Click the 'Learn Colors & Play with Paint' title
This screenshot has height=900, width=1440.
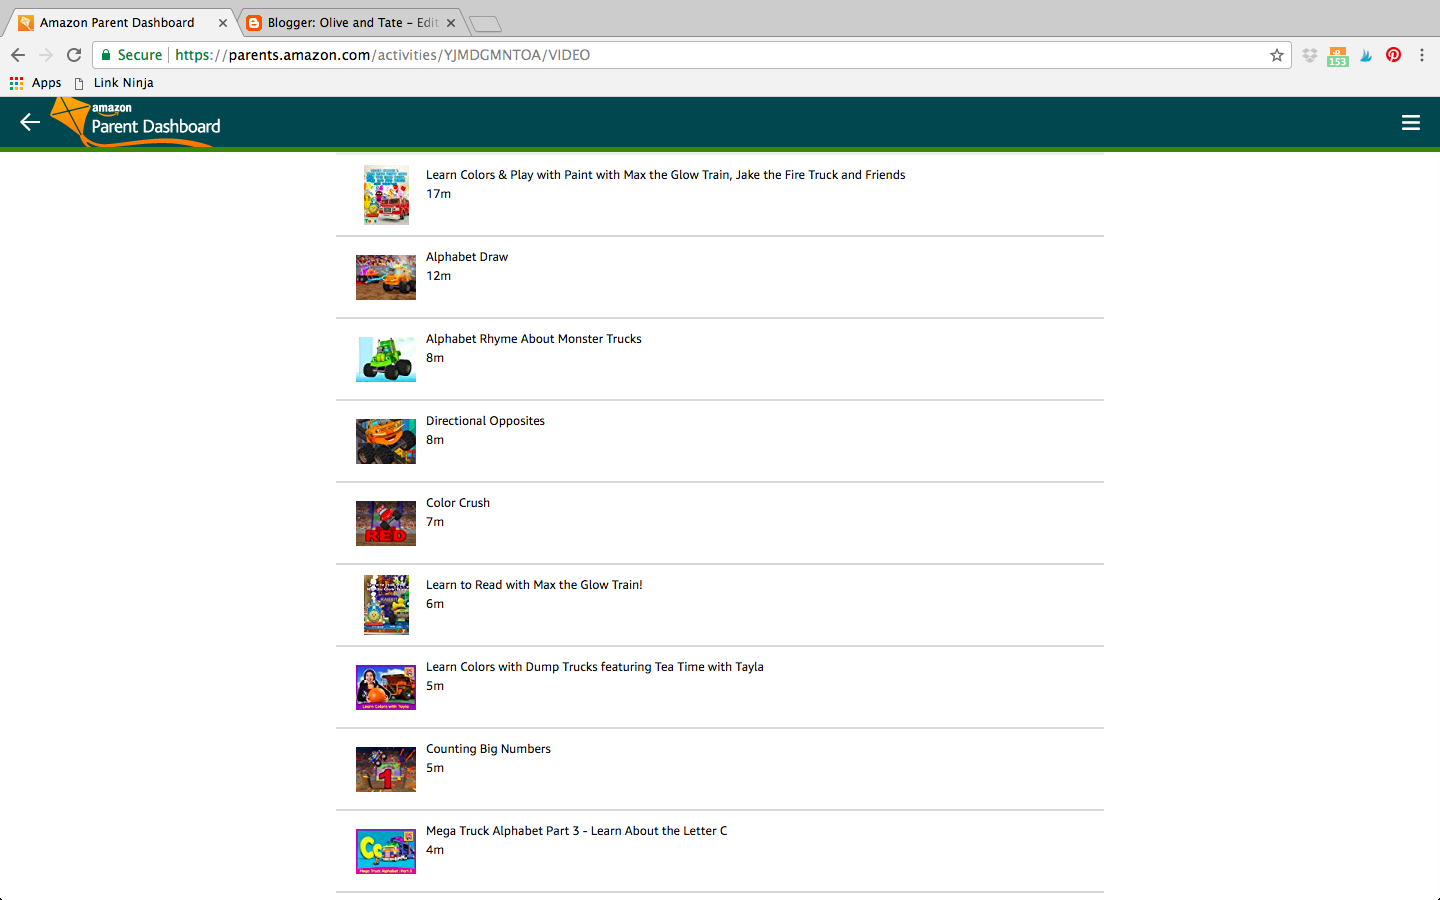666,175
